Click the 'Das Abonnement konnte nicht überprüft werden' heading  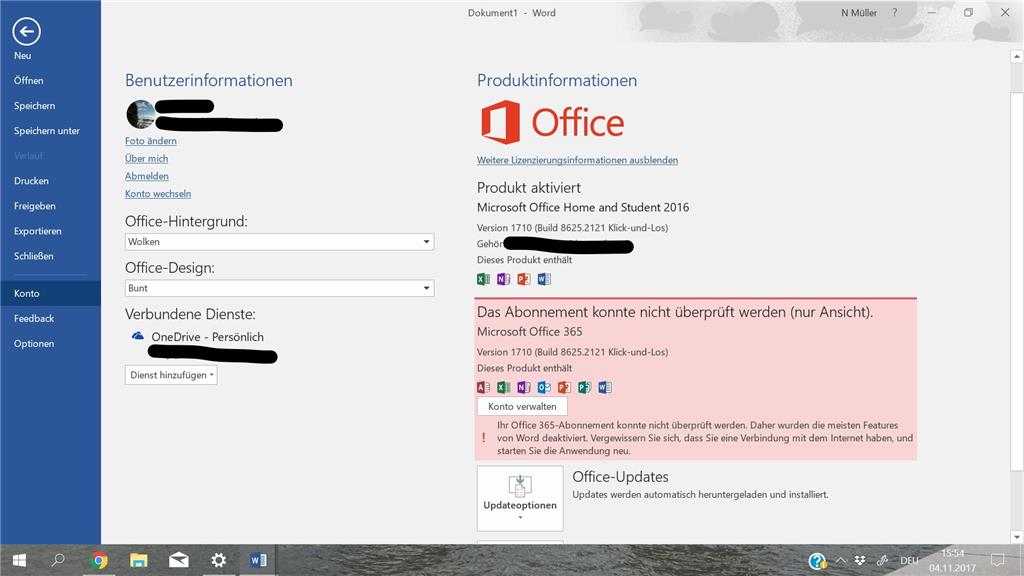click(x=675, y=312)
